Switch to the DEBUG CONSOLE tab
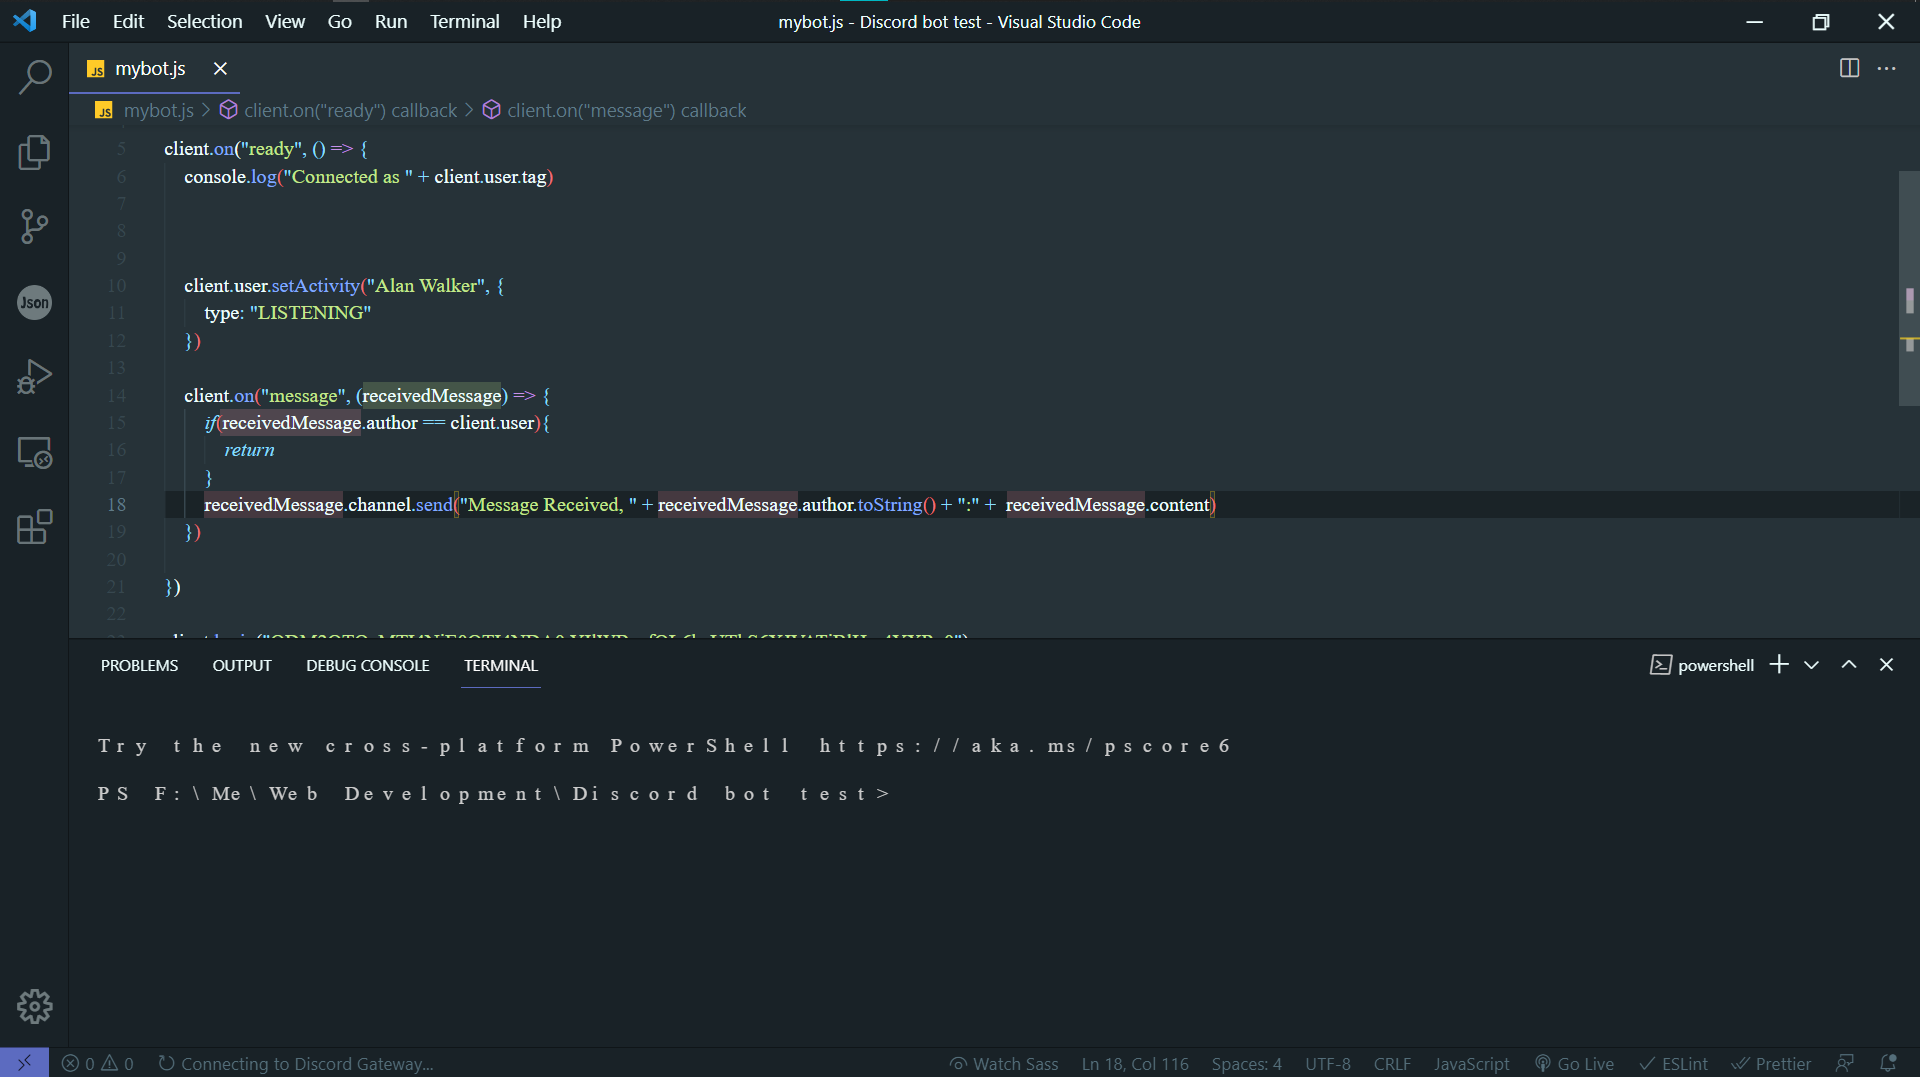This screenshot has width=1920, height=1077. point(367,665)
